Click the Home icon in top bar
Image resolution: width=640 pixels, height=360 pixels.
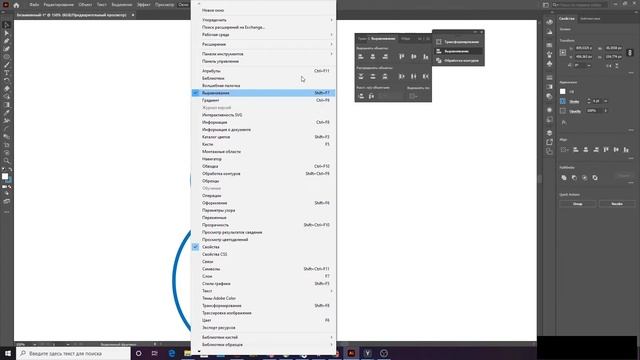pos(16,5)
